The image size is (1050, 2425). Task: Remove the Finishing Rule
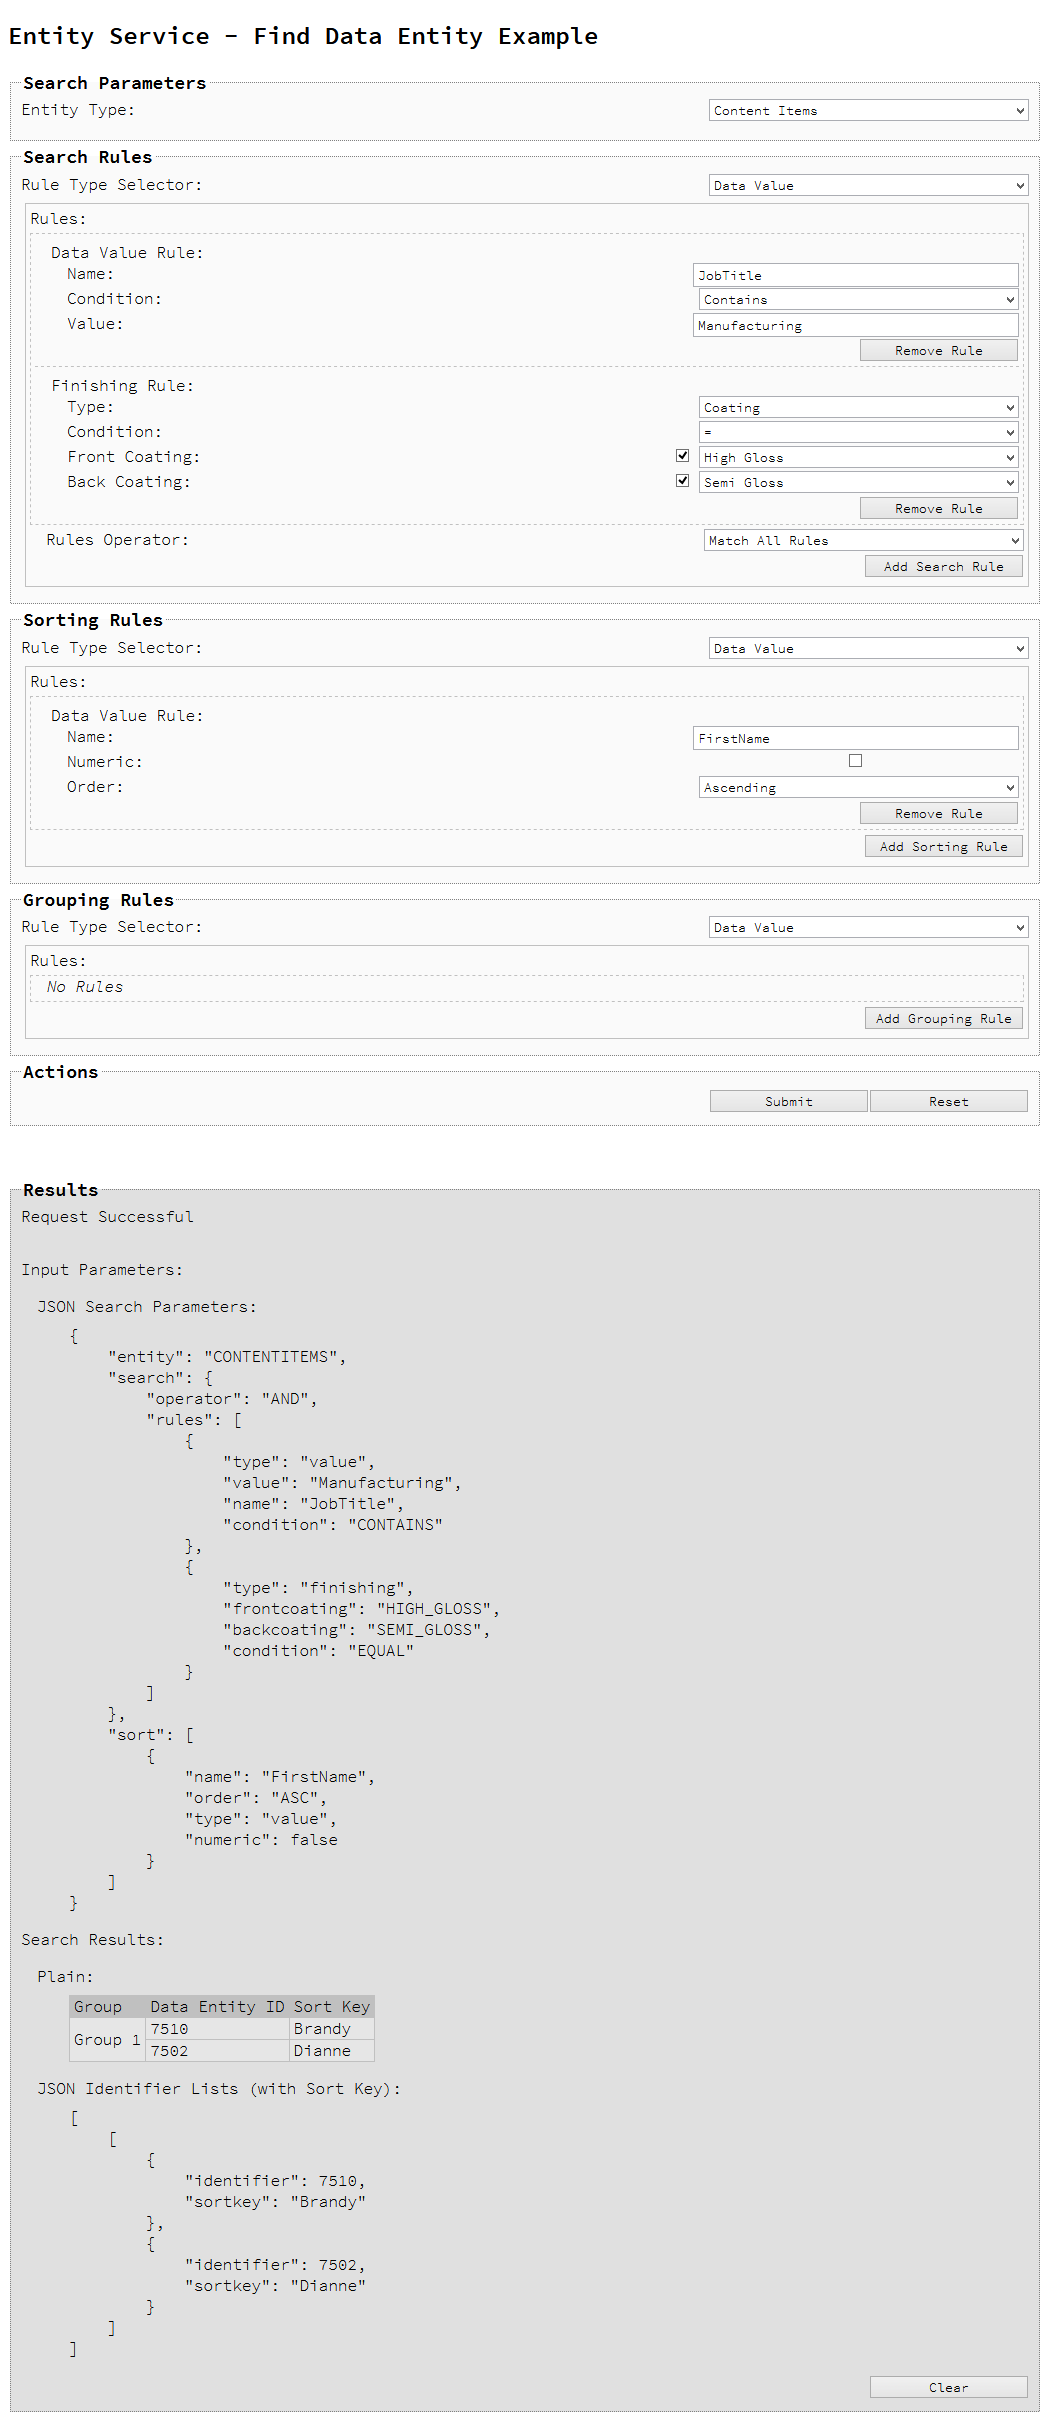938,509
